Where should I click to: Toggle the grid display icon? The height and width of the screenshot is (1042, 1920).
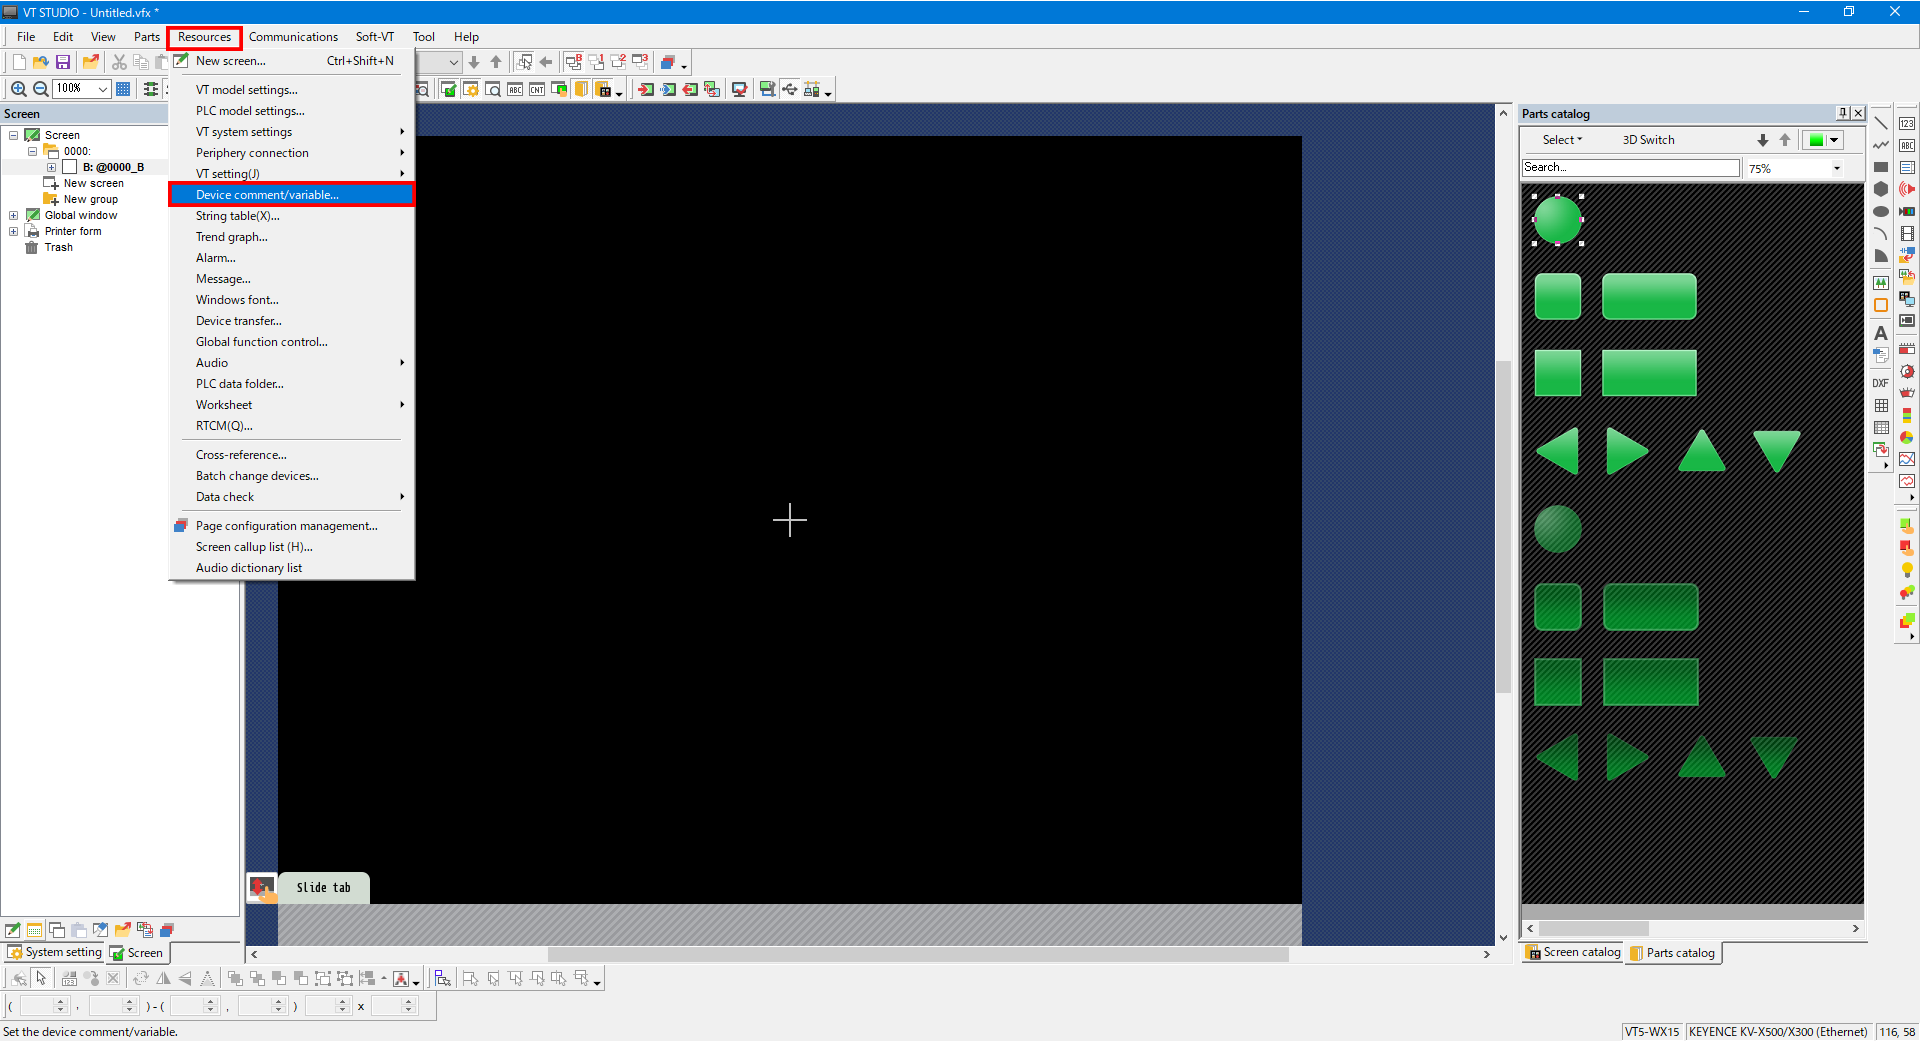point(123,89)
